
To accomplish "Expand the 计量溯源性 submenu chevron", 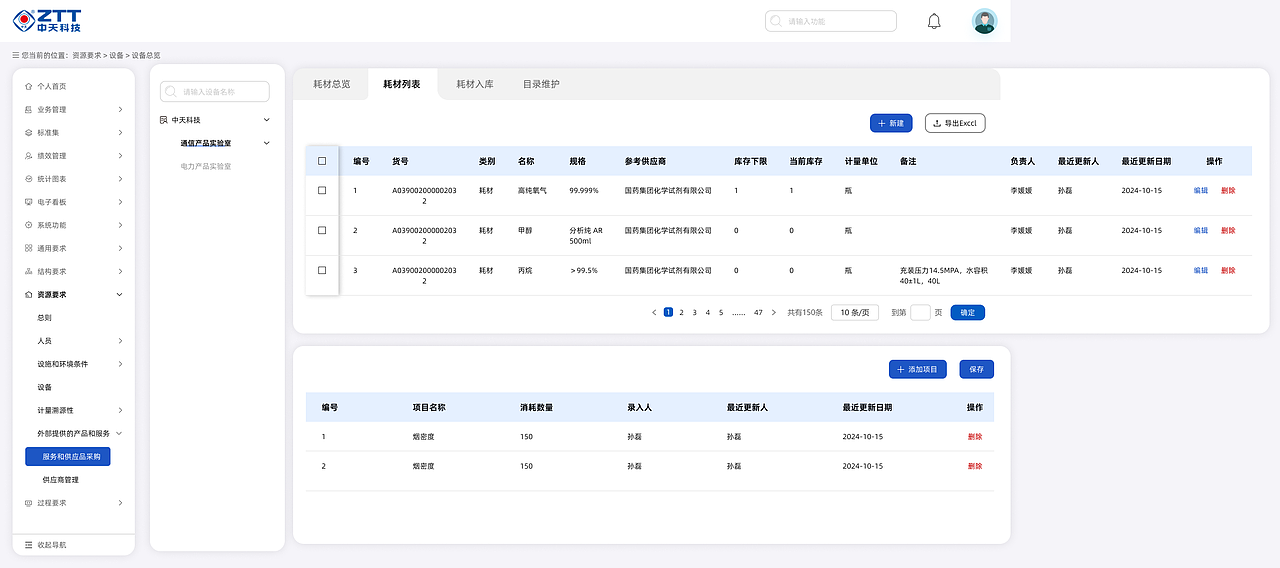I will pos(120,410).
